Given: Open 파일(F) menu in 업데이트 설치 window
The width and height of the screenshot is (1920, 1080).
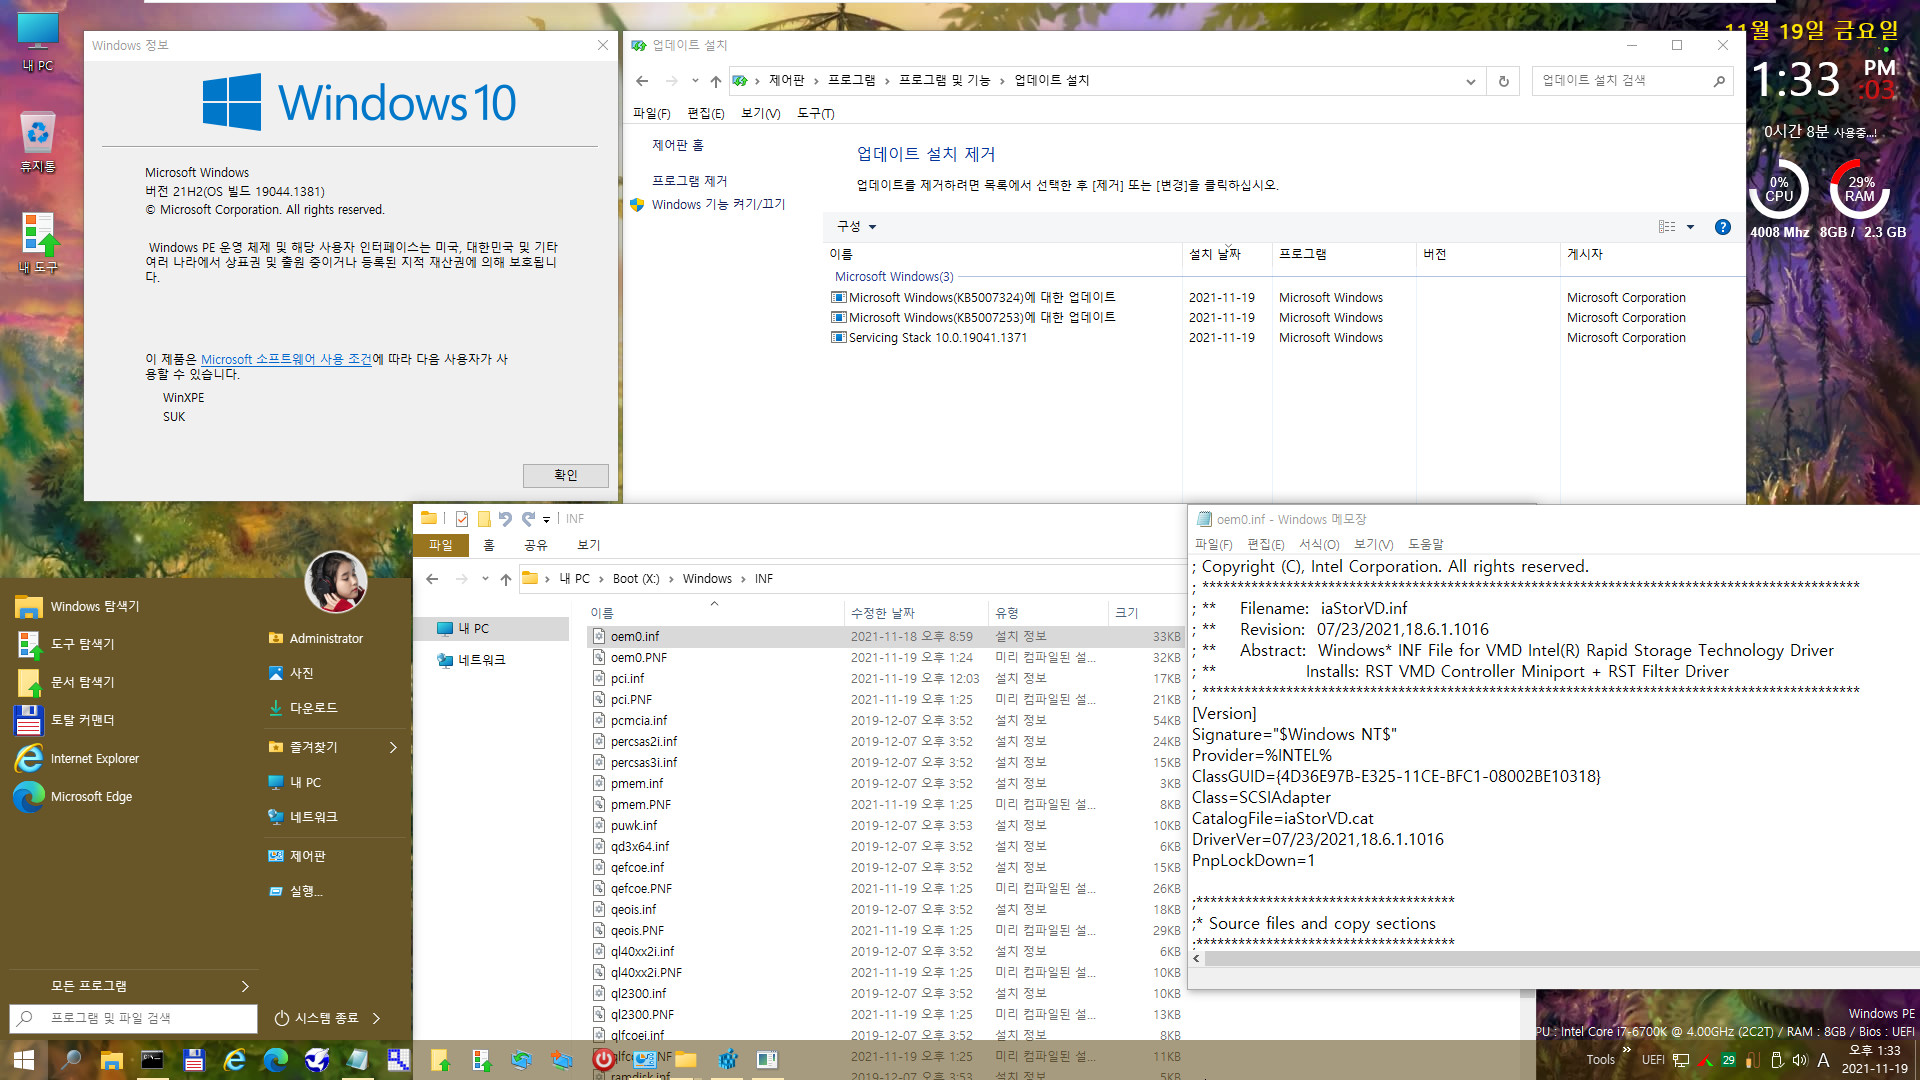Looking at the screenshot, I should 651,113.
